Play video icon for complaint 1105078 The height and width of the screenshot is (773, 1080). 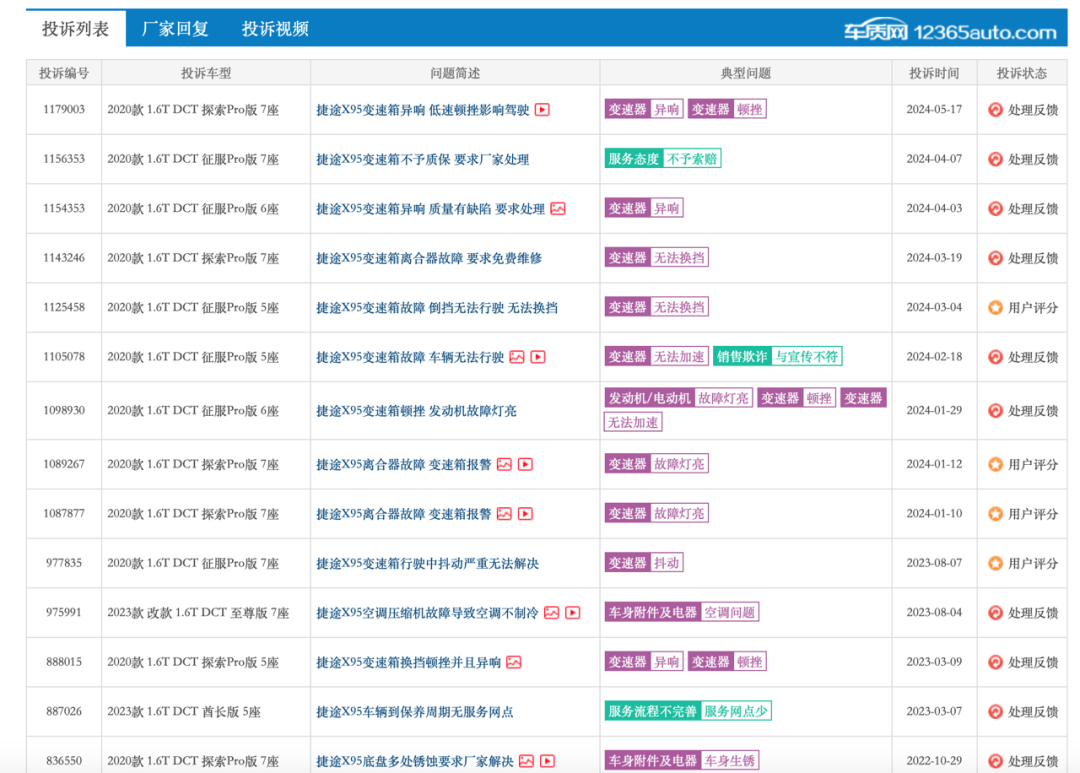(539, 357)
